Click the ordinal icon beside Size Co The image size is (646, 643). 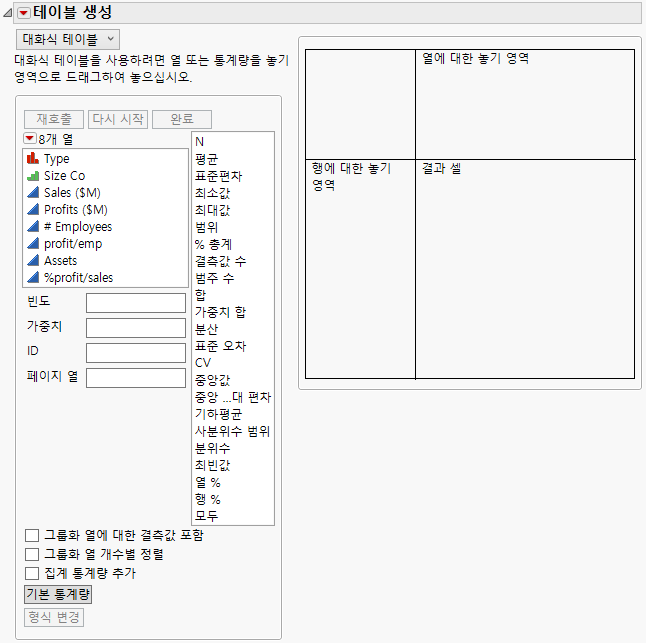point(33,175)
